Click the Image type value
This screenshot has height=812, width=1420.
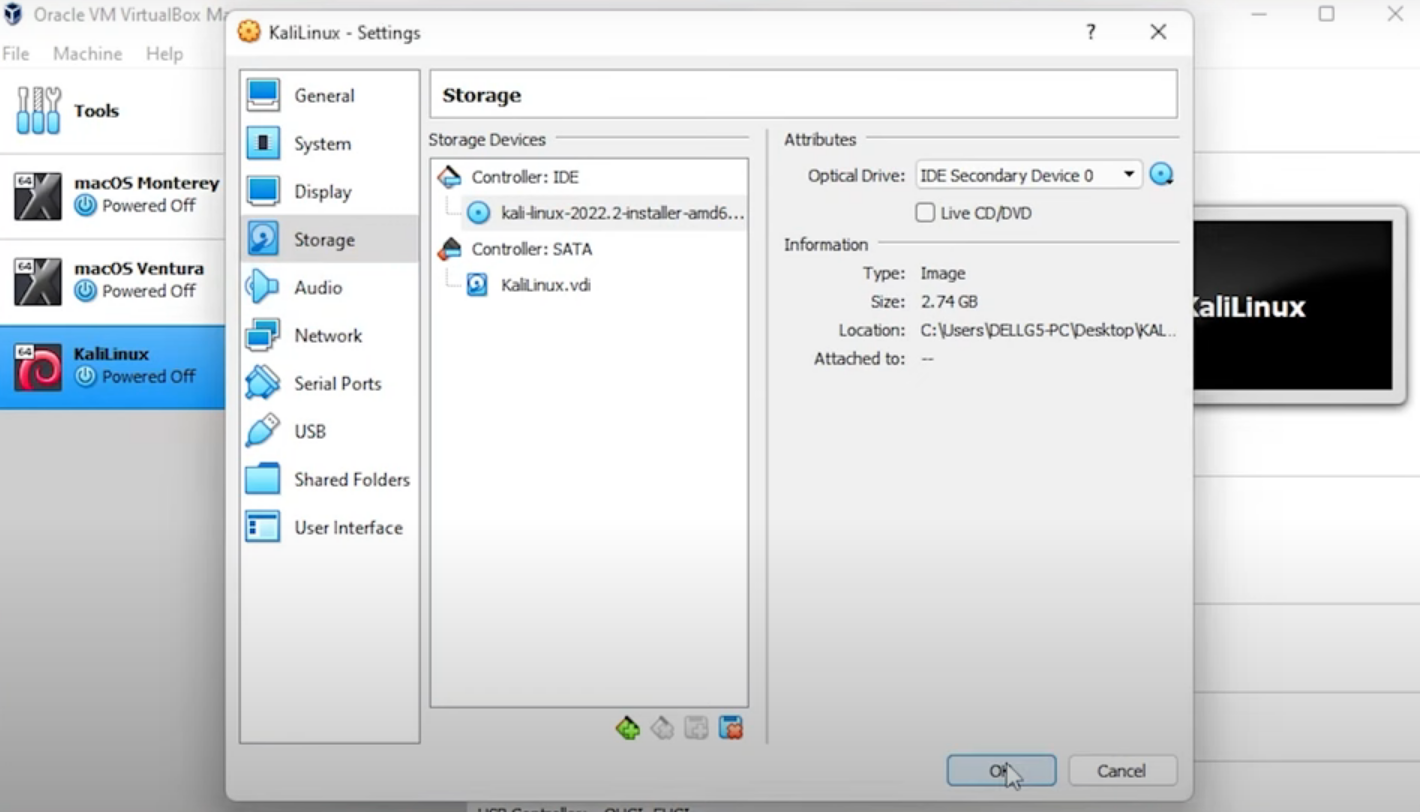click(x=943, y=273)
